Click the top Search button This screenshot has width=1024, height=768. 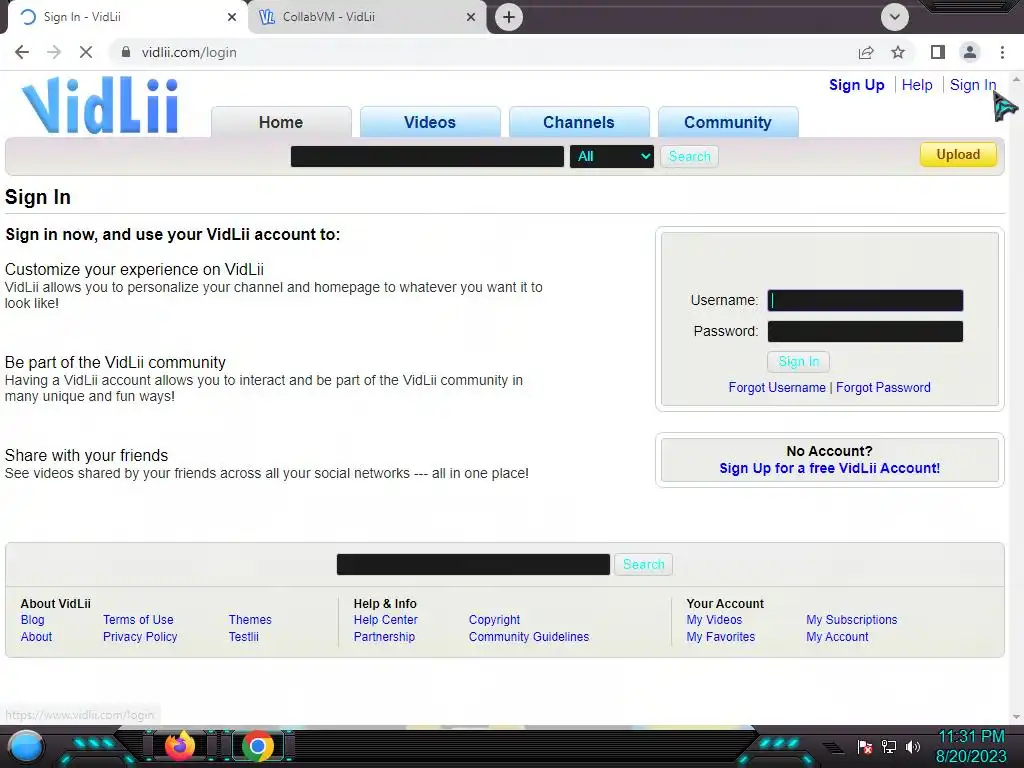tap(689, 157)
